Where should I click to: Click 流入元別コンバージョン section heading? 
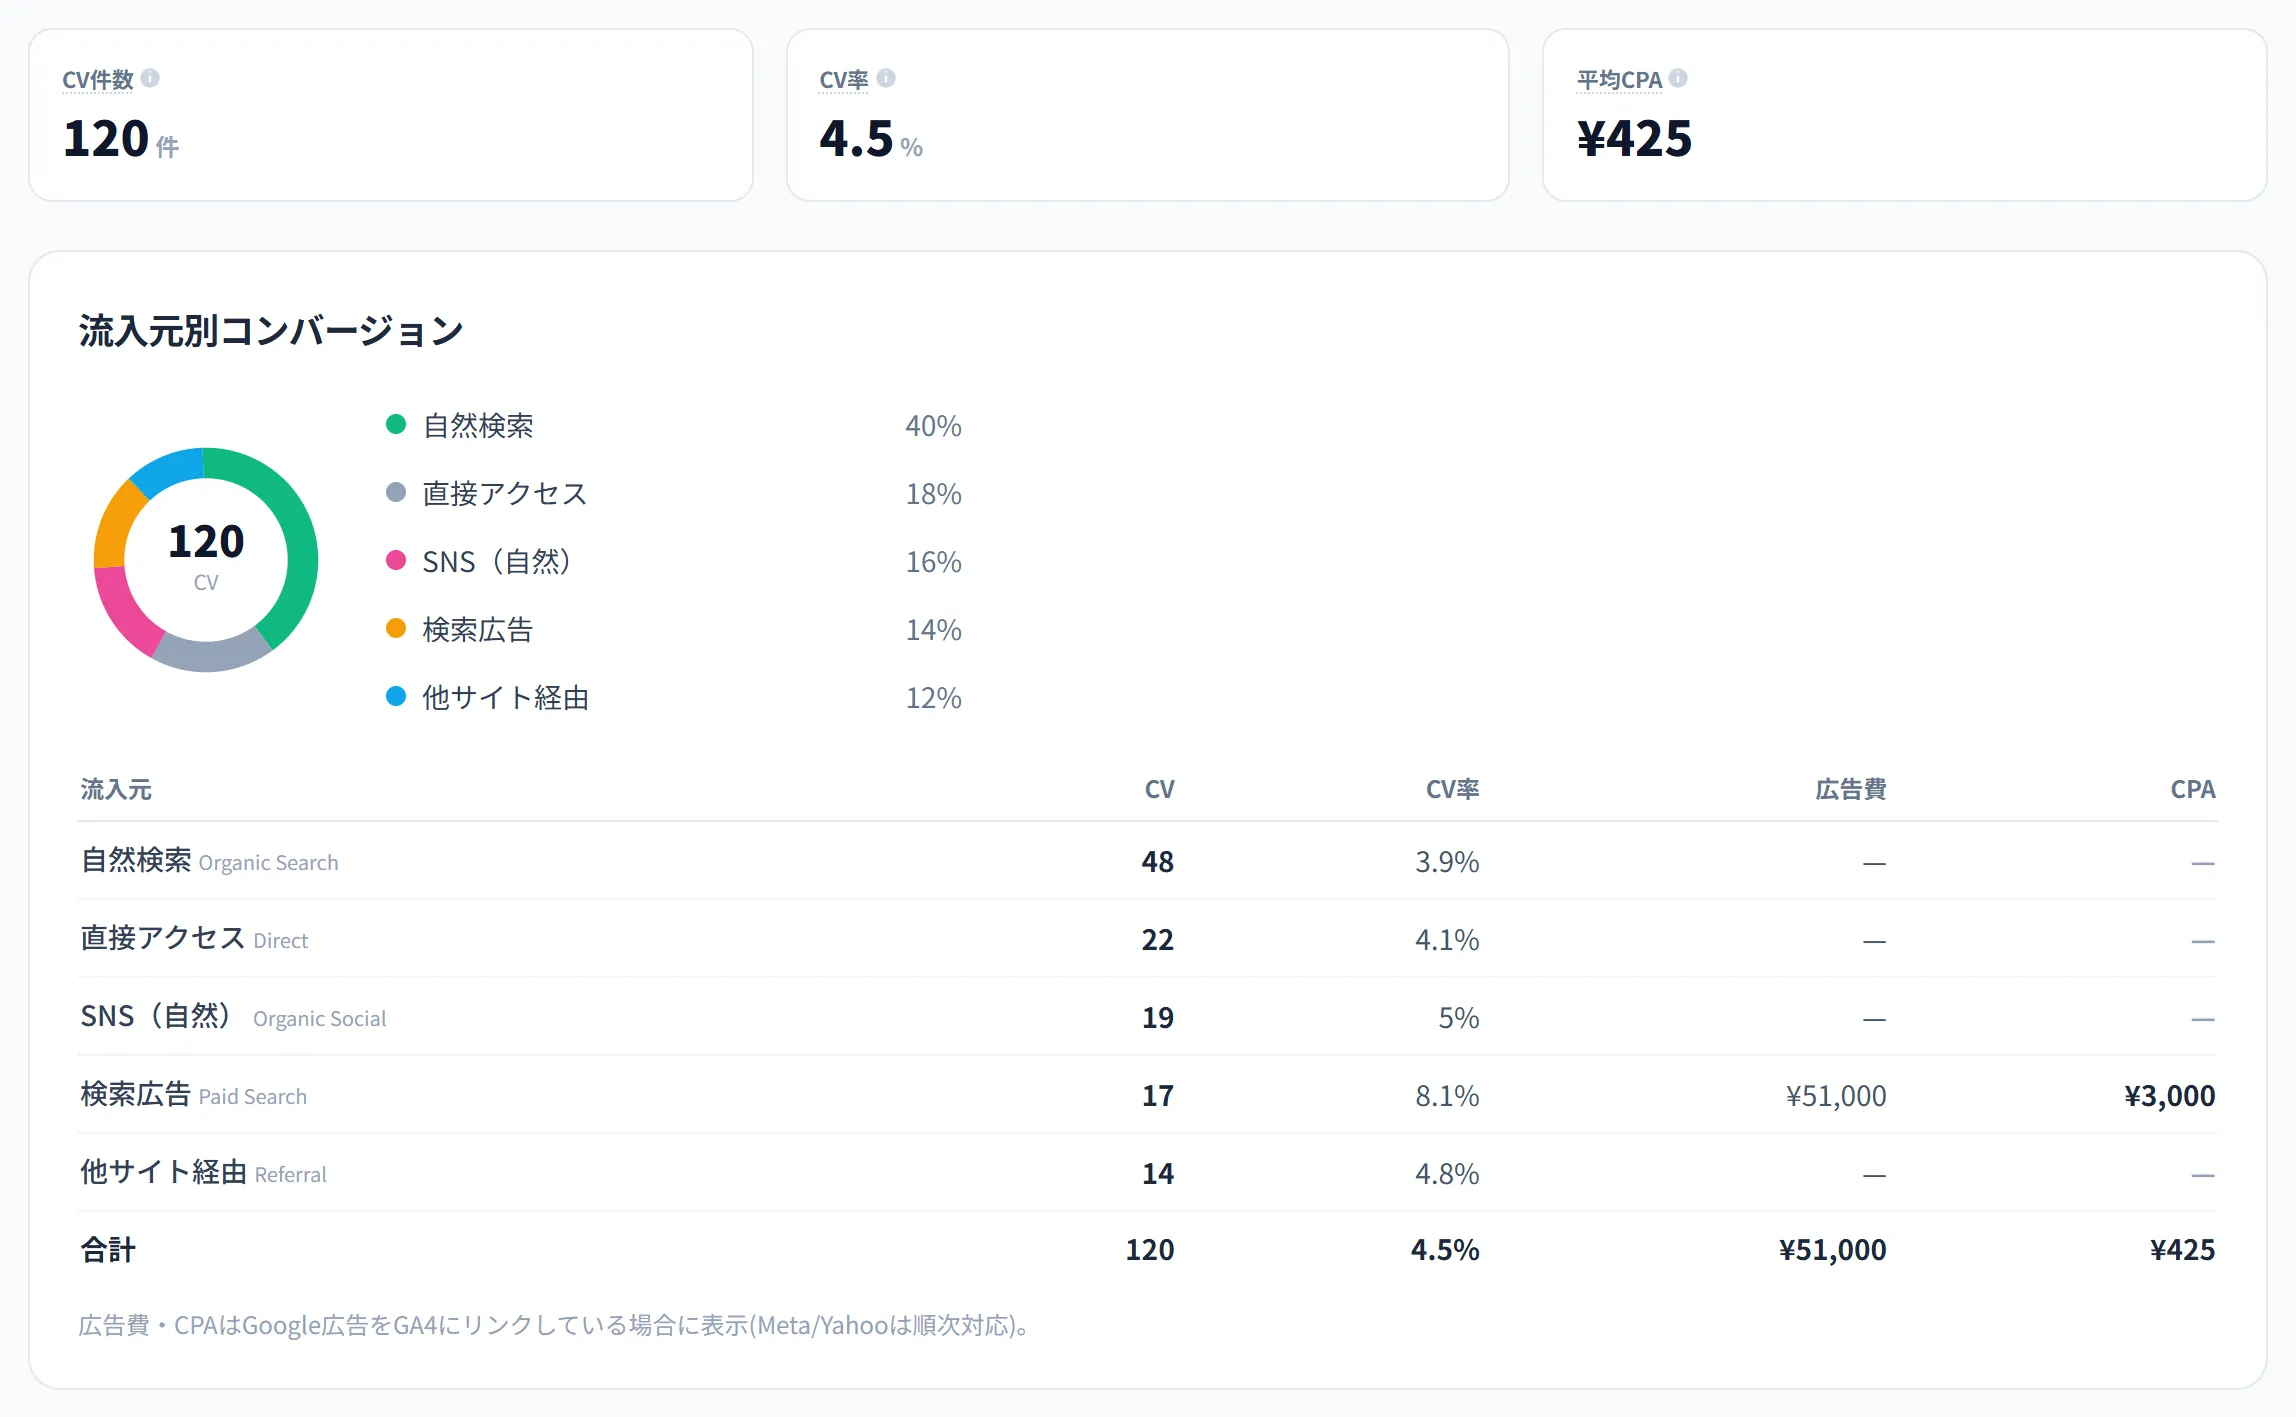tap(271, 331)
